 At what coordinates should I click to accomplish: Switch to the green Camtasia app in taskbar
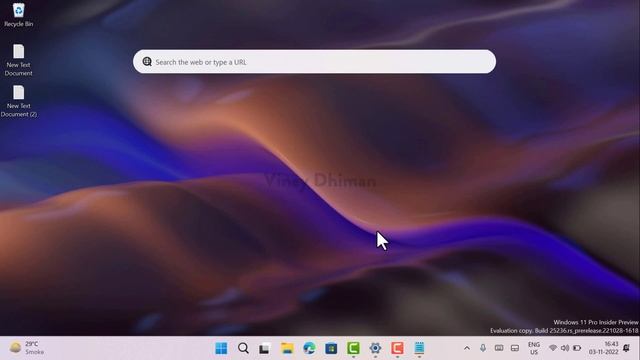coord(353,348)
